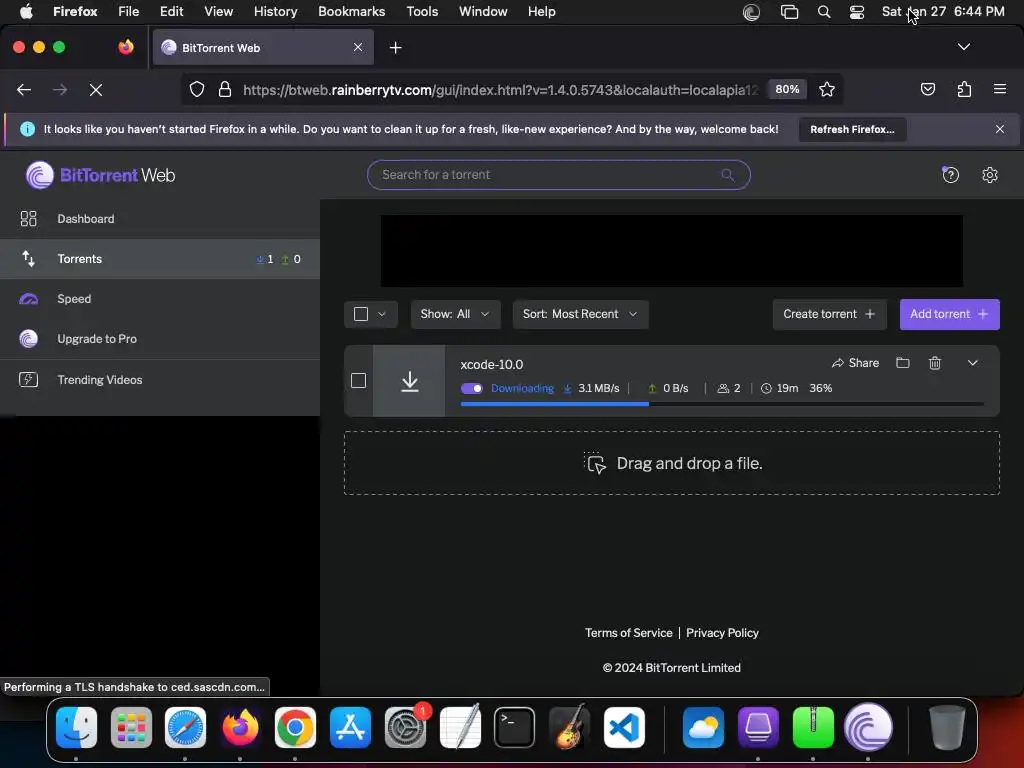The height and width of the screenshot is (768, 1024).
Task: Bookmark this page with the star icon
Action: [827, 89]
